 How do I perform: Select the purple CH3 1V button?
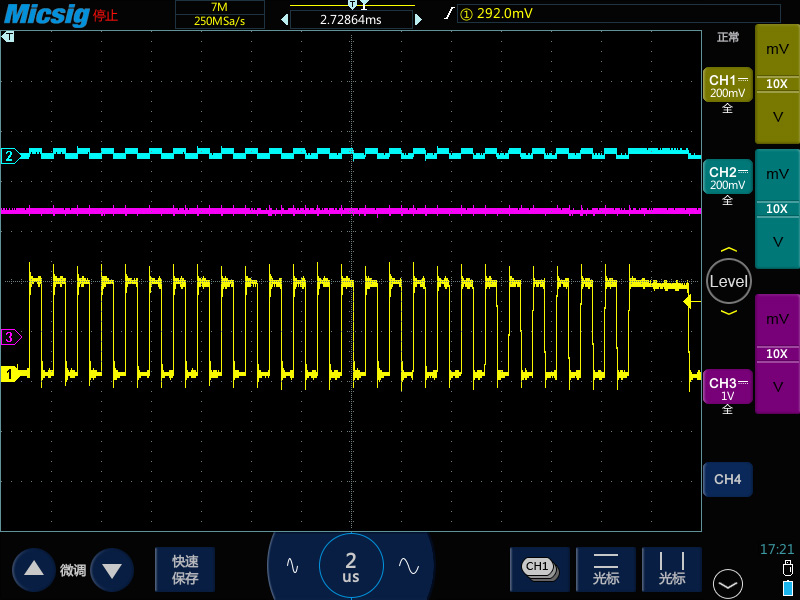[727, 388]
